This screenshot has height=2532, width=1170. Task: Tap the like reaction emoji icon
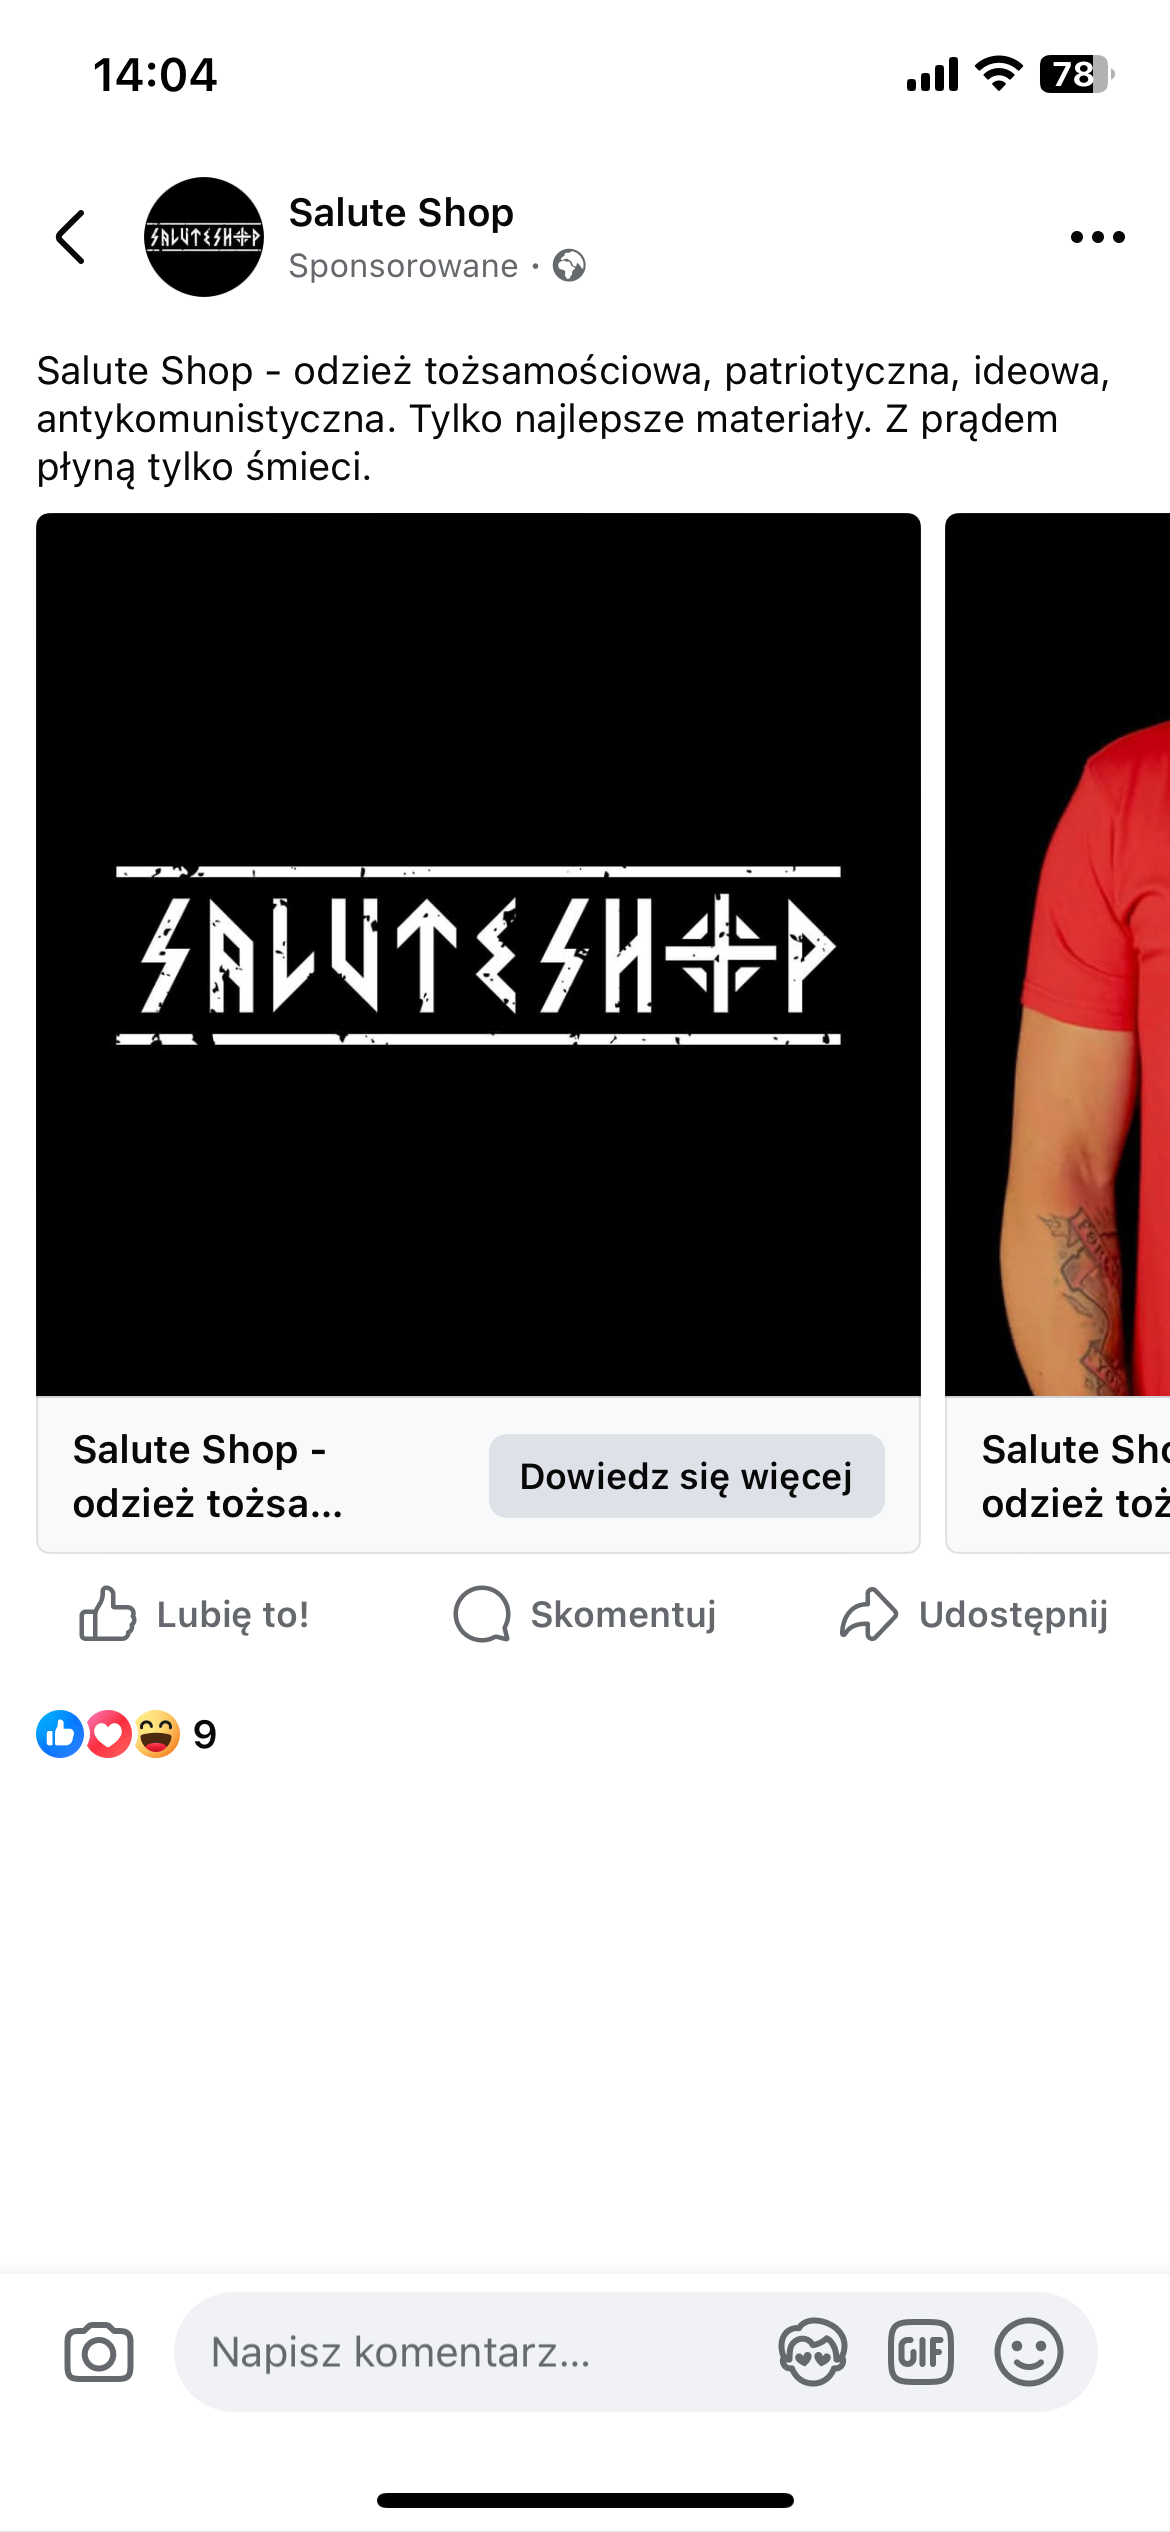pyautogui.click(x=60, y=1734)
